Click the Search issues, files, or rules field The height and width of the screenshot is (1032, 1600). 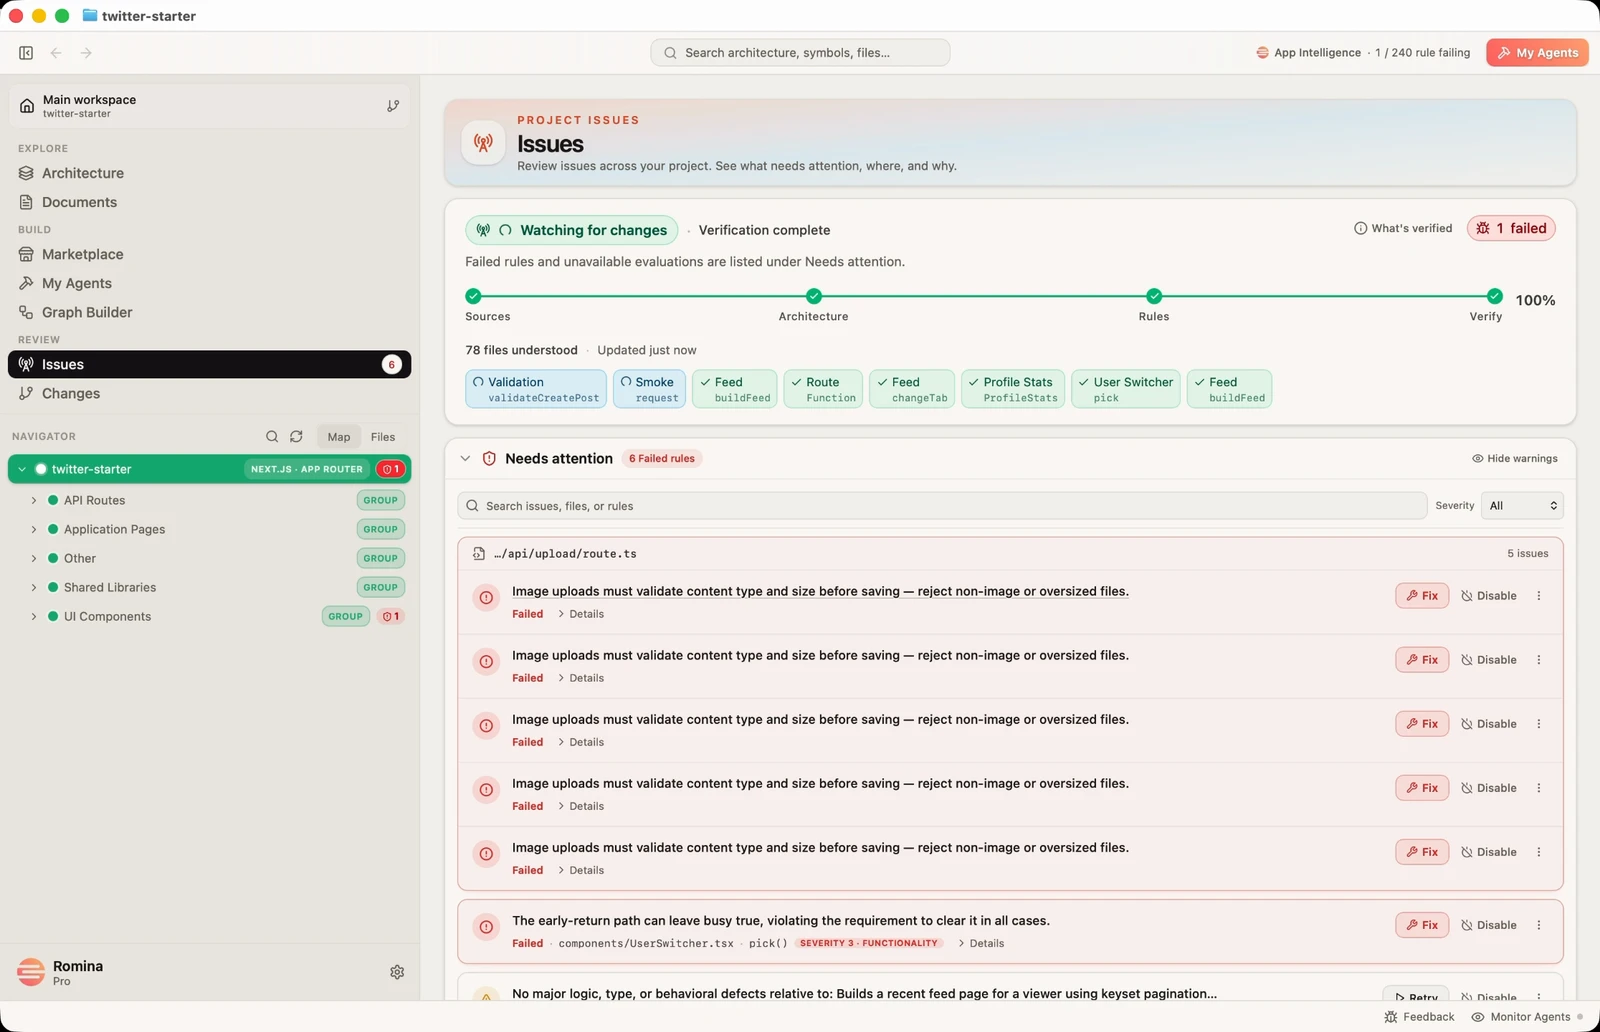pos(942,506)
